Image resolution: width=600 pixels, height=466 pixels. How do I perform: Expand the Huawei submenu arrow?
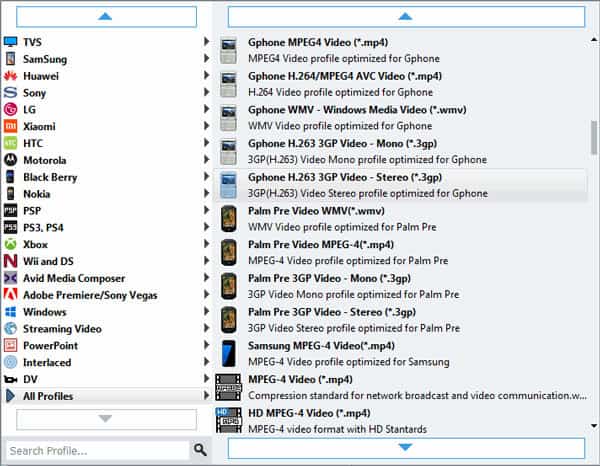[206, 75]
